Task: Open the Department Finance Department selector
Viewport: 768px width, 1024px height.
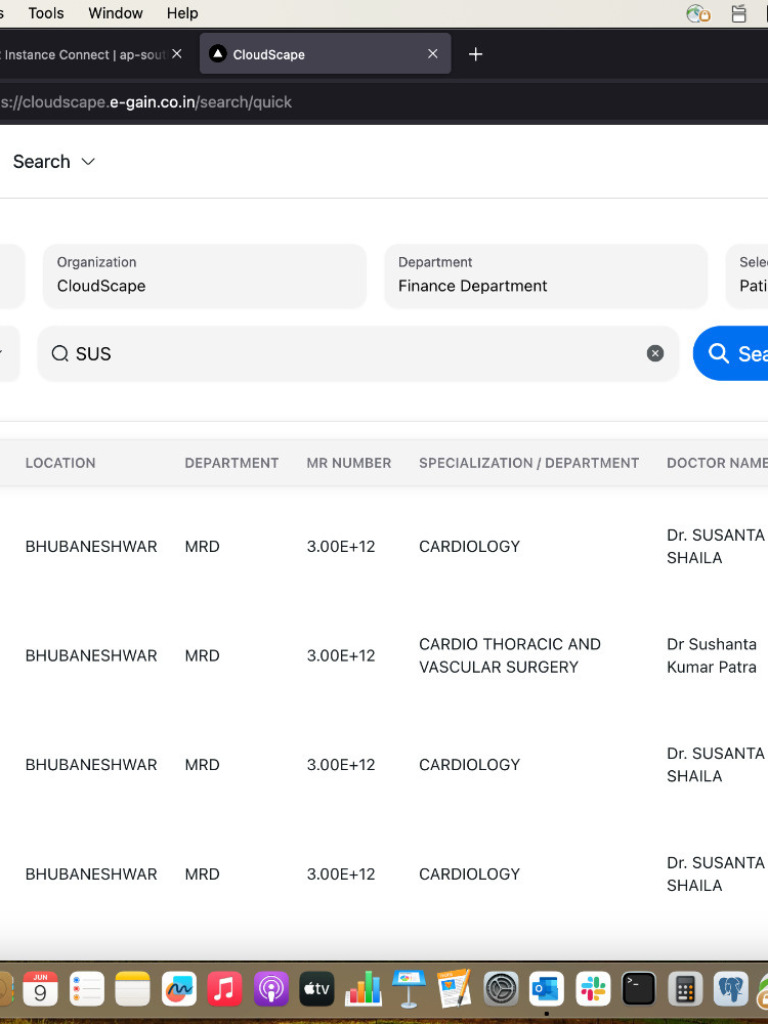Action: pos(546,276)
